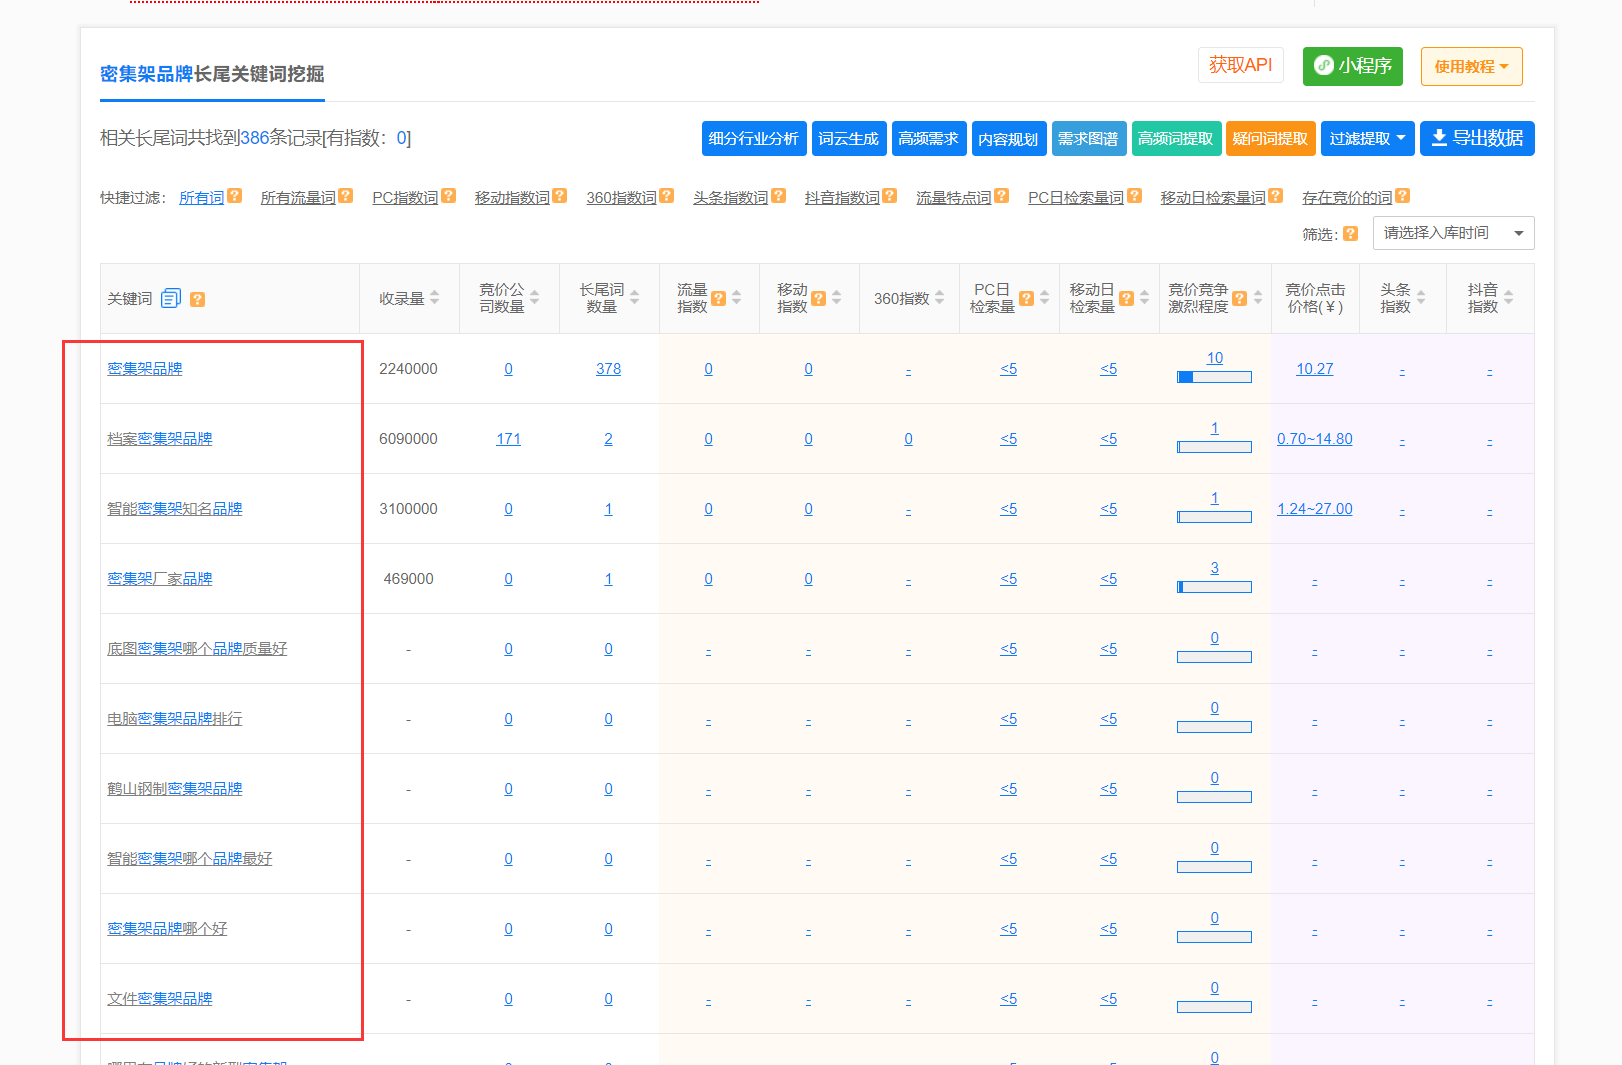This screenshot has width=1622, height=1065.
Task: Click the help icon on 竞价竞争激烈程度 header
Action: [x=1239, y=298]
